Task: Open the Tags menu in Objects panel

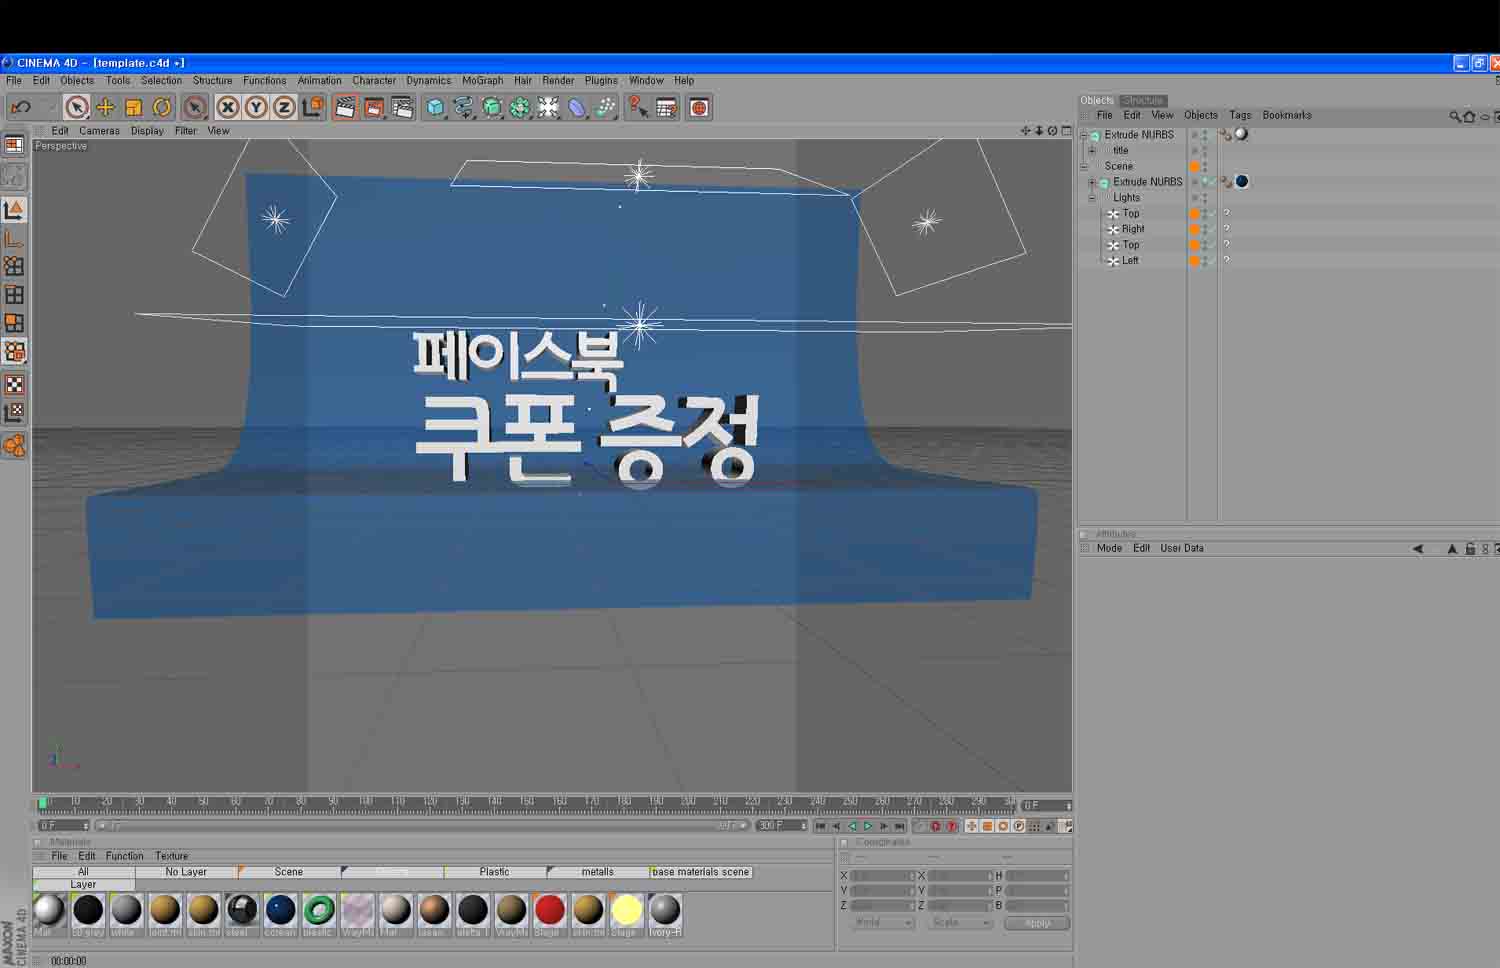Action: click(1240, 115)
